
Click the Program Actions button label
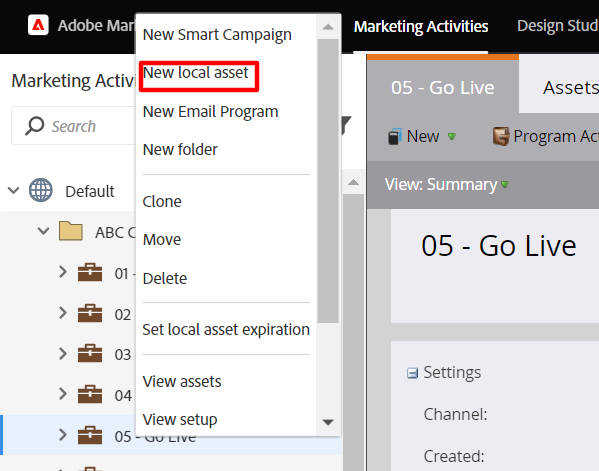point(556,136)
